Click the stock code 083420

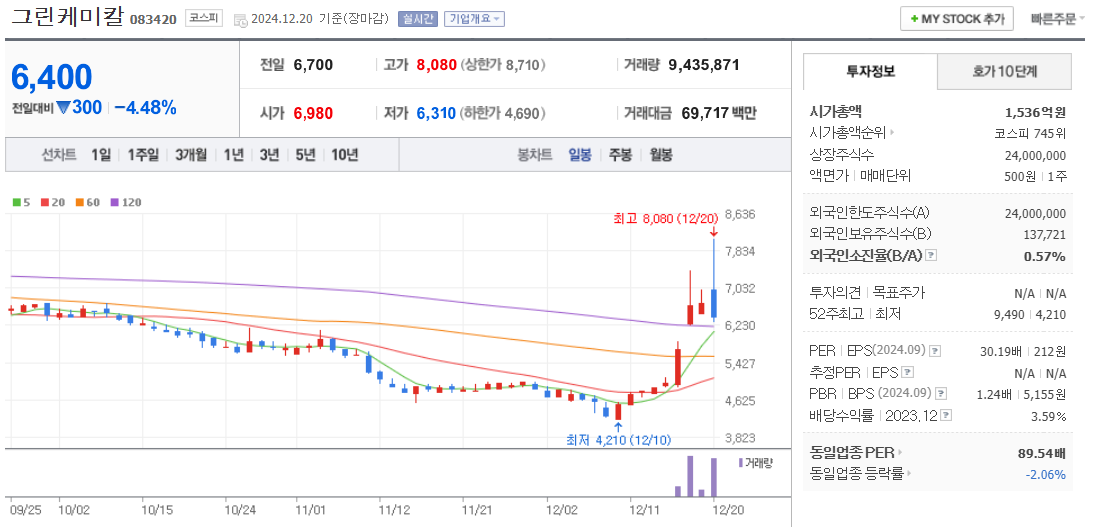click(153, 20)
